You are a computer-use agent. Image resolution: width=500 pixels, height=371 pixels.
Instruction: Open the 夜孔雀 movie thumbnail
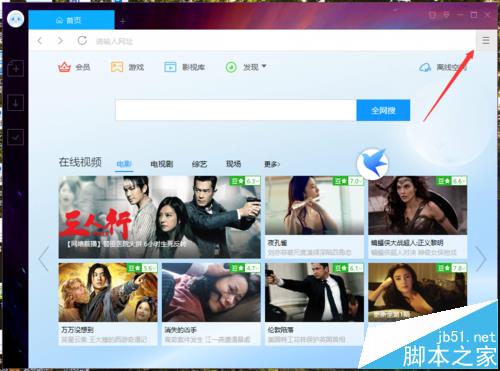(314, 205)
